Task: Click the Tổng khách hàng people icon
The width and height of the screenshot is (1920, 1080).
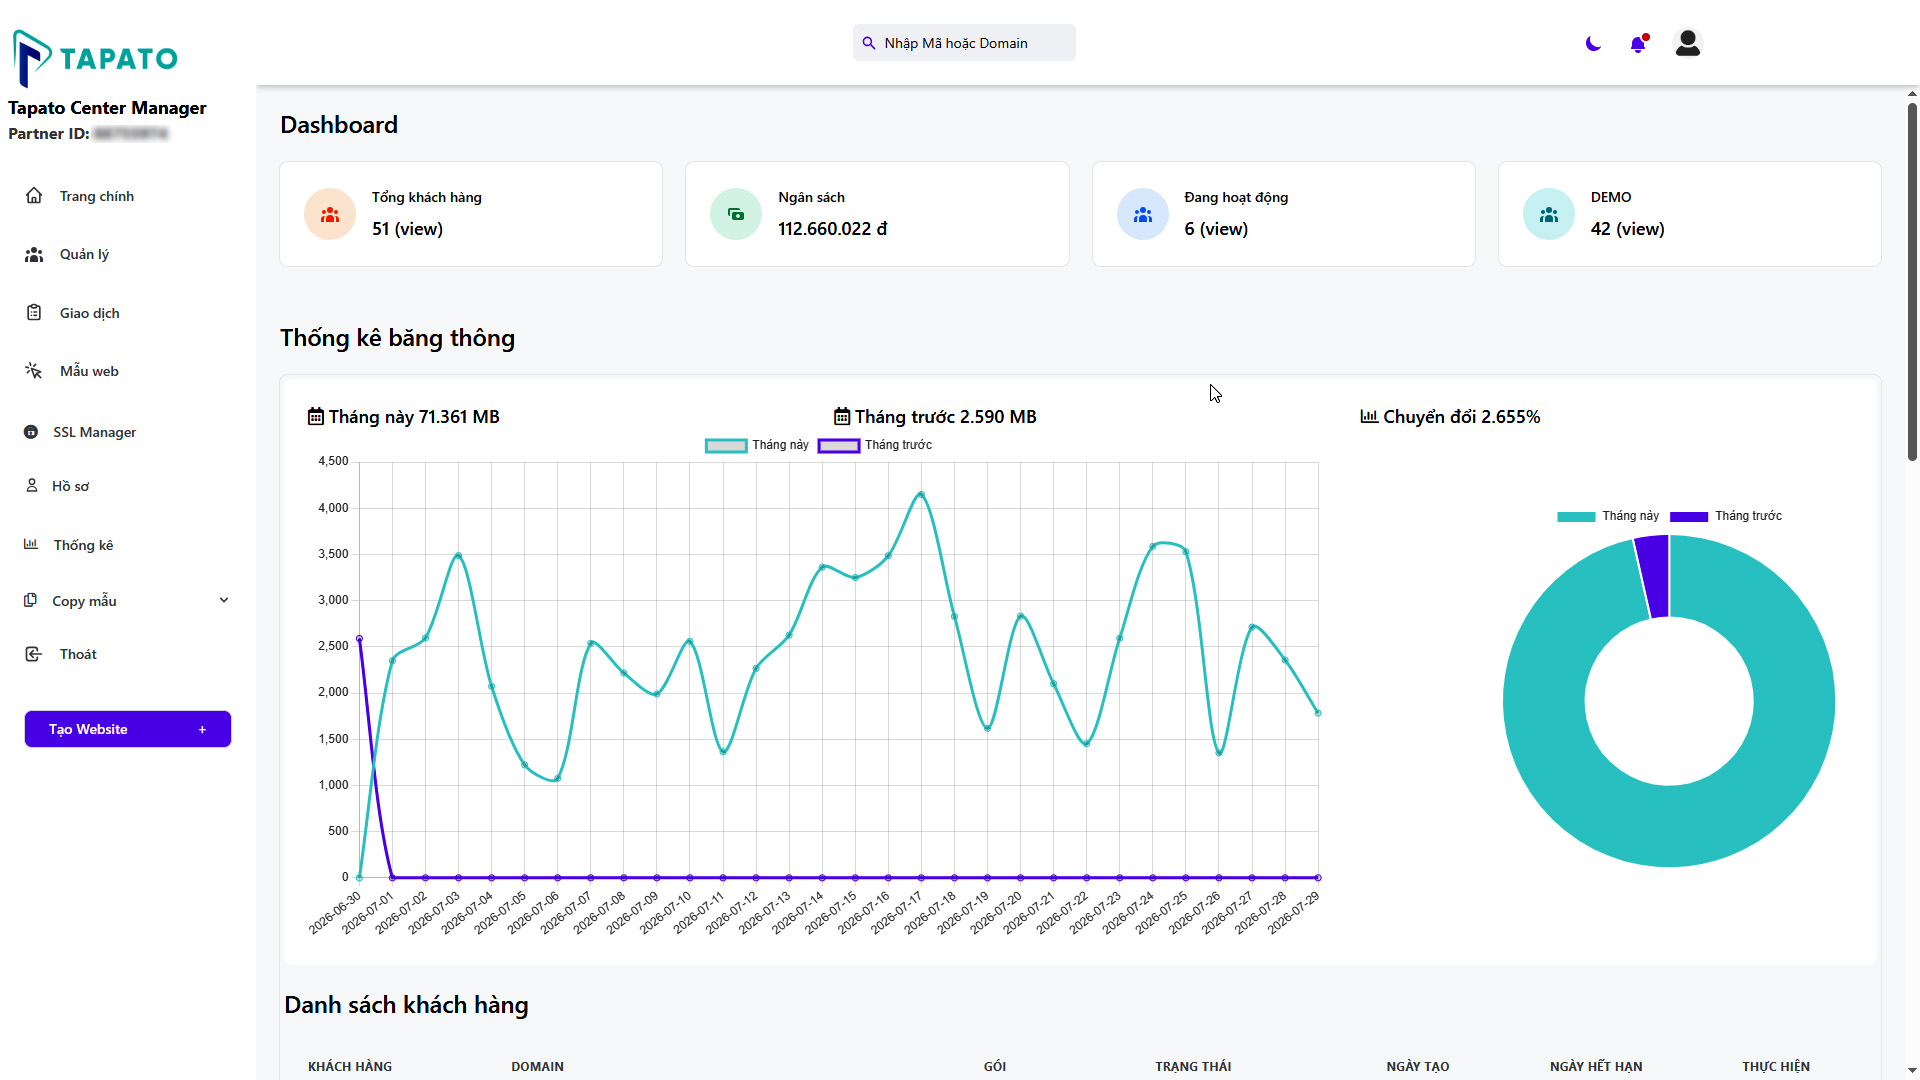Action: (330, 214)
